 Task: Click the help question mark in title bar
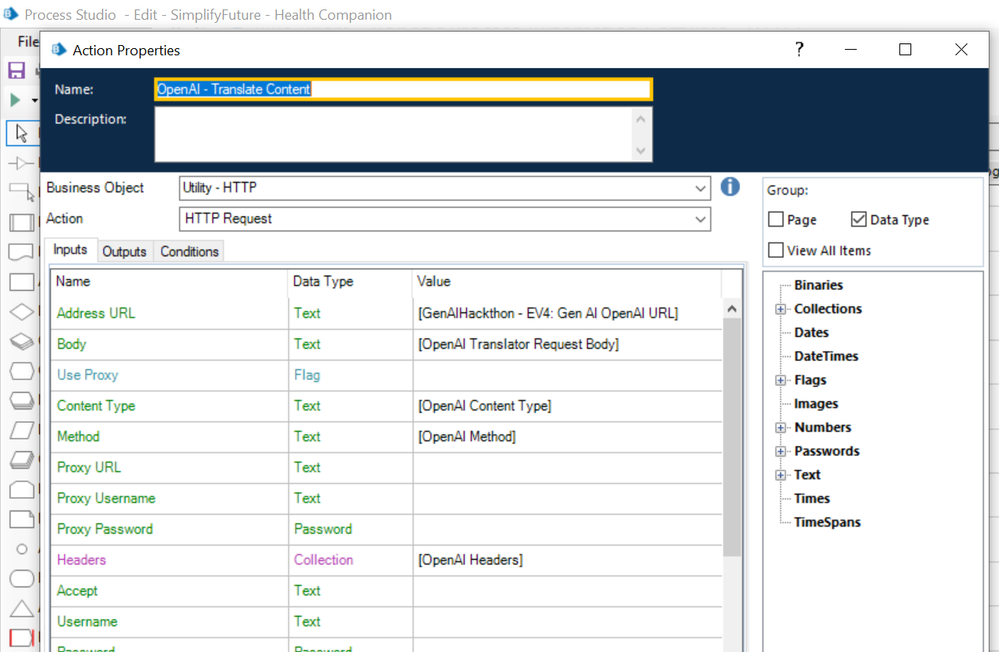tap(799, 50)
